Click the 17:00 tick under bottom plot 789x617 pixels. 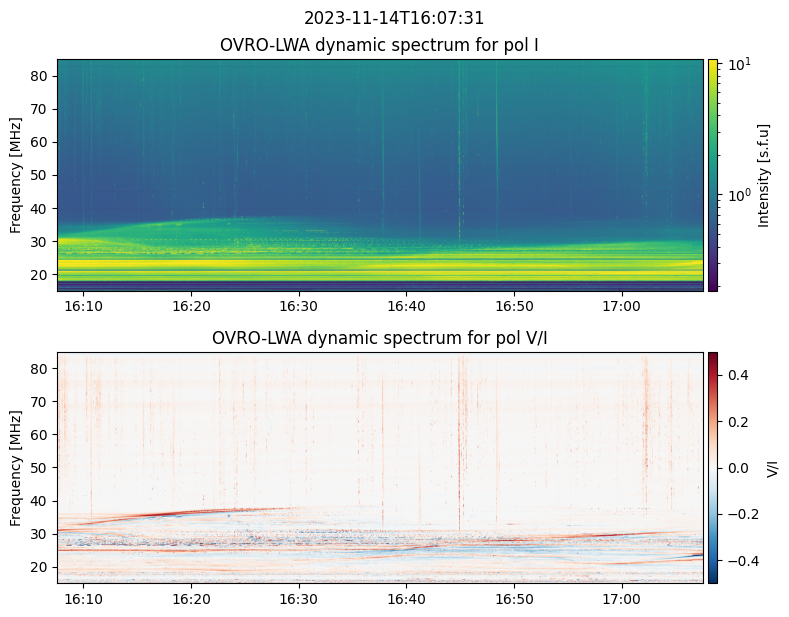(x=621, y=599)
